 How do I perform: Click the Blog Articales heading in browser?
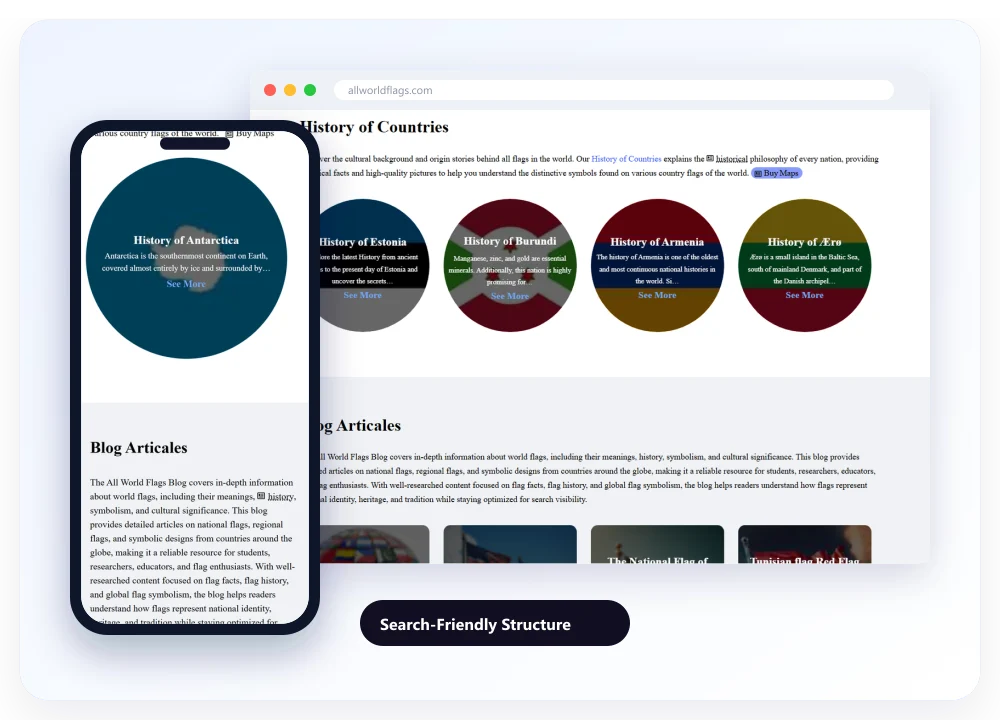(361, 425)
